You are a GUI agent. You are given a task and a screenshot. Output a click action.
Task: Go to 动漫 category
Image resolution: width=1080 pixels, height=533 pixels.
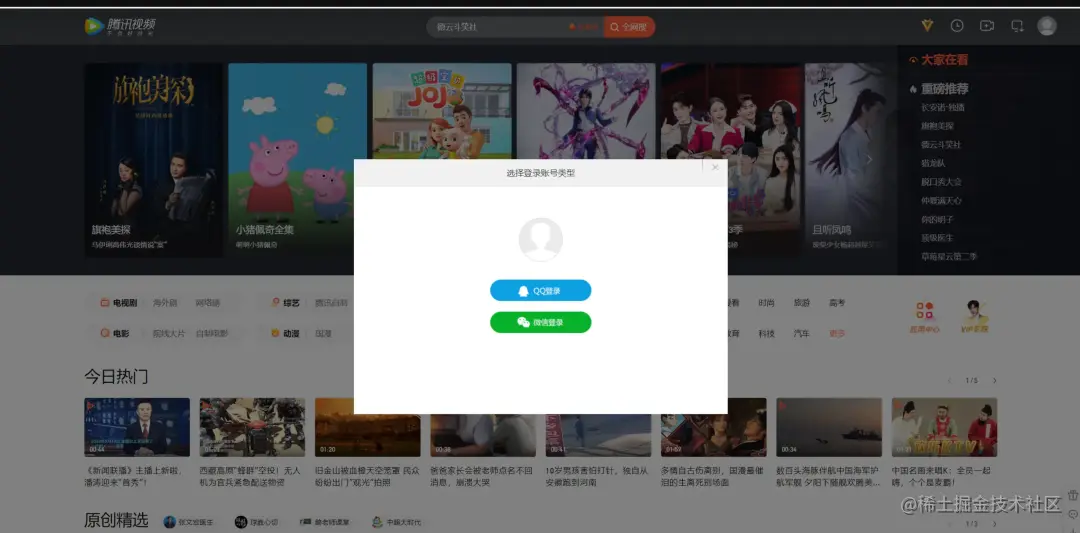tap(291, 333)
